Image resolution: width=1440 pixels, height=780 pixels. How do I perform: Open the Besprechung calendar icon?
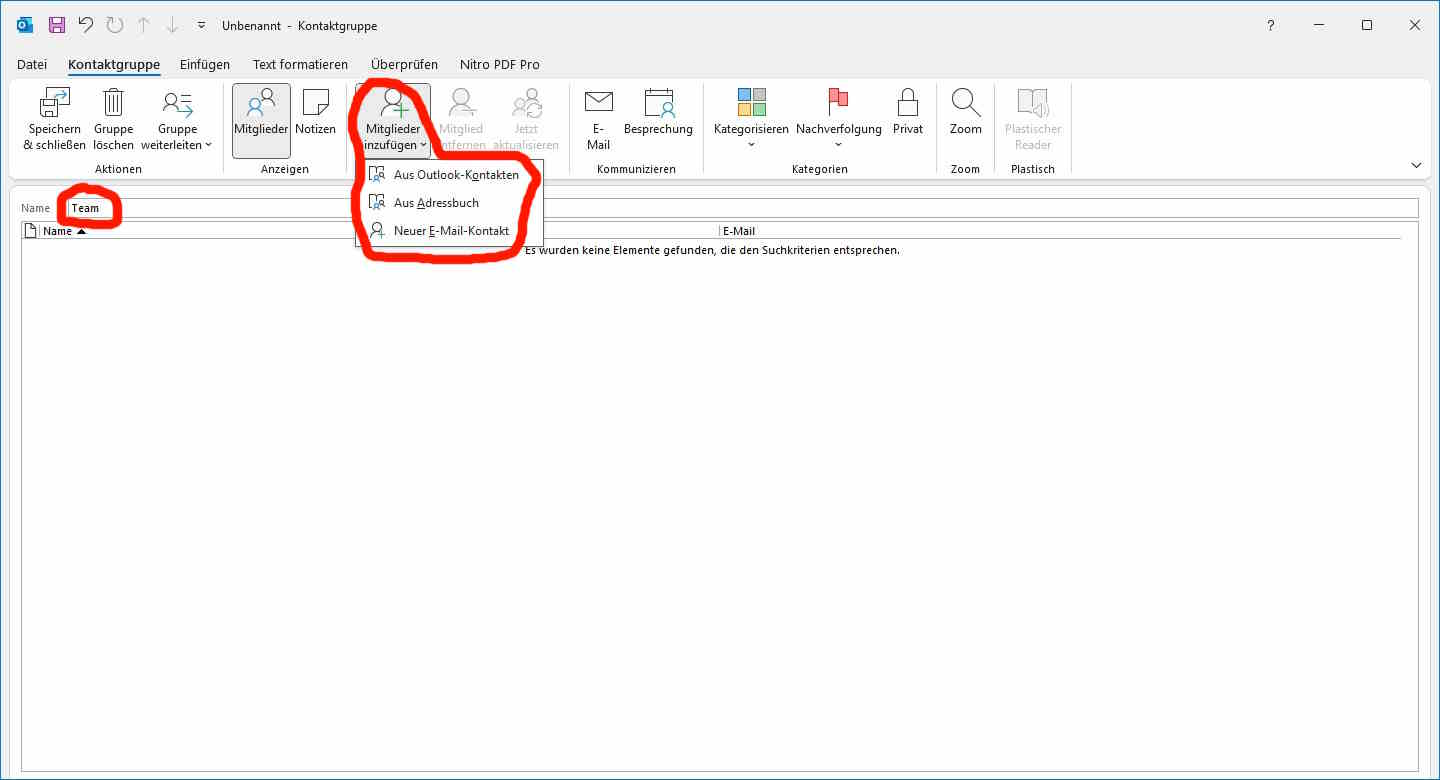click(x=658, y=104)
